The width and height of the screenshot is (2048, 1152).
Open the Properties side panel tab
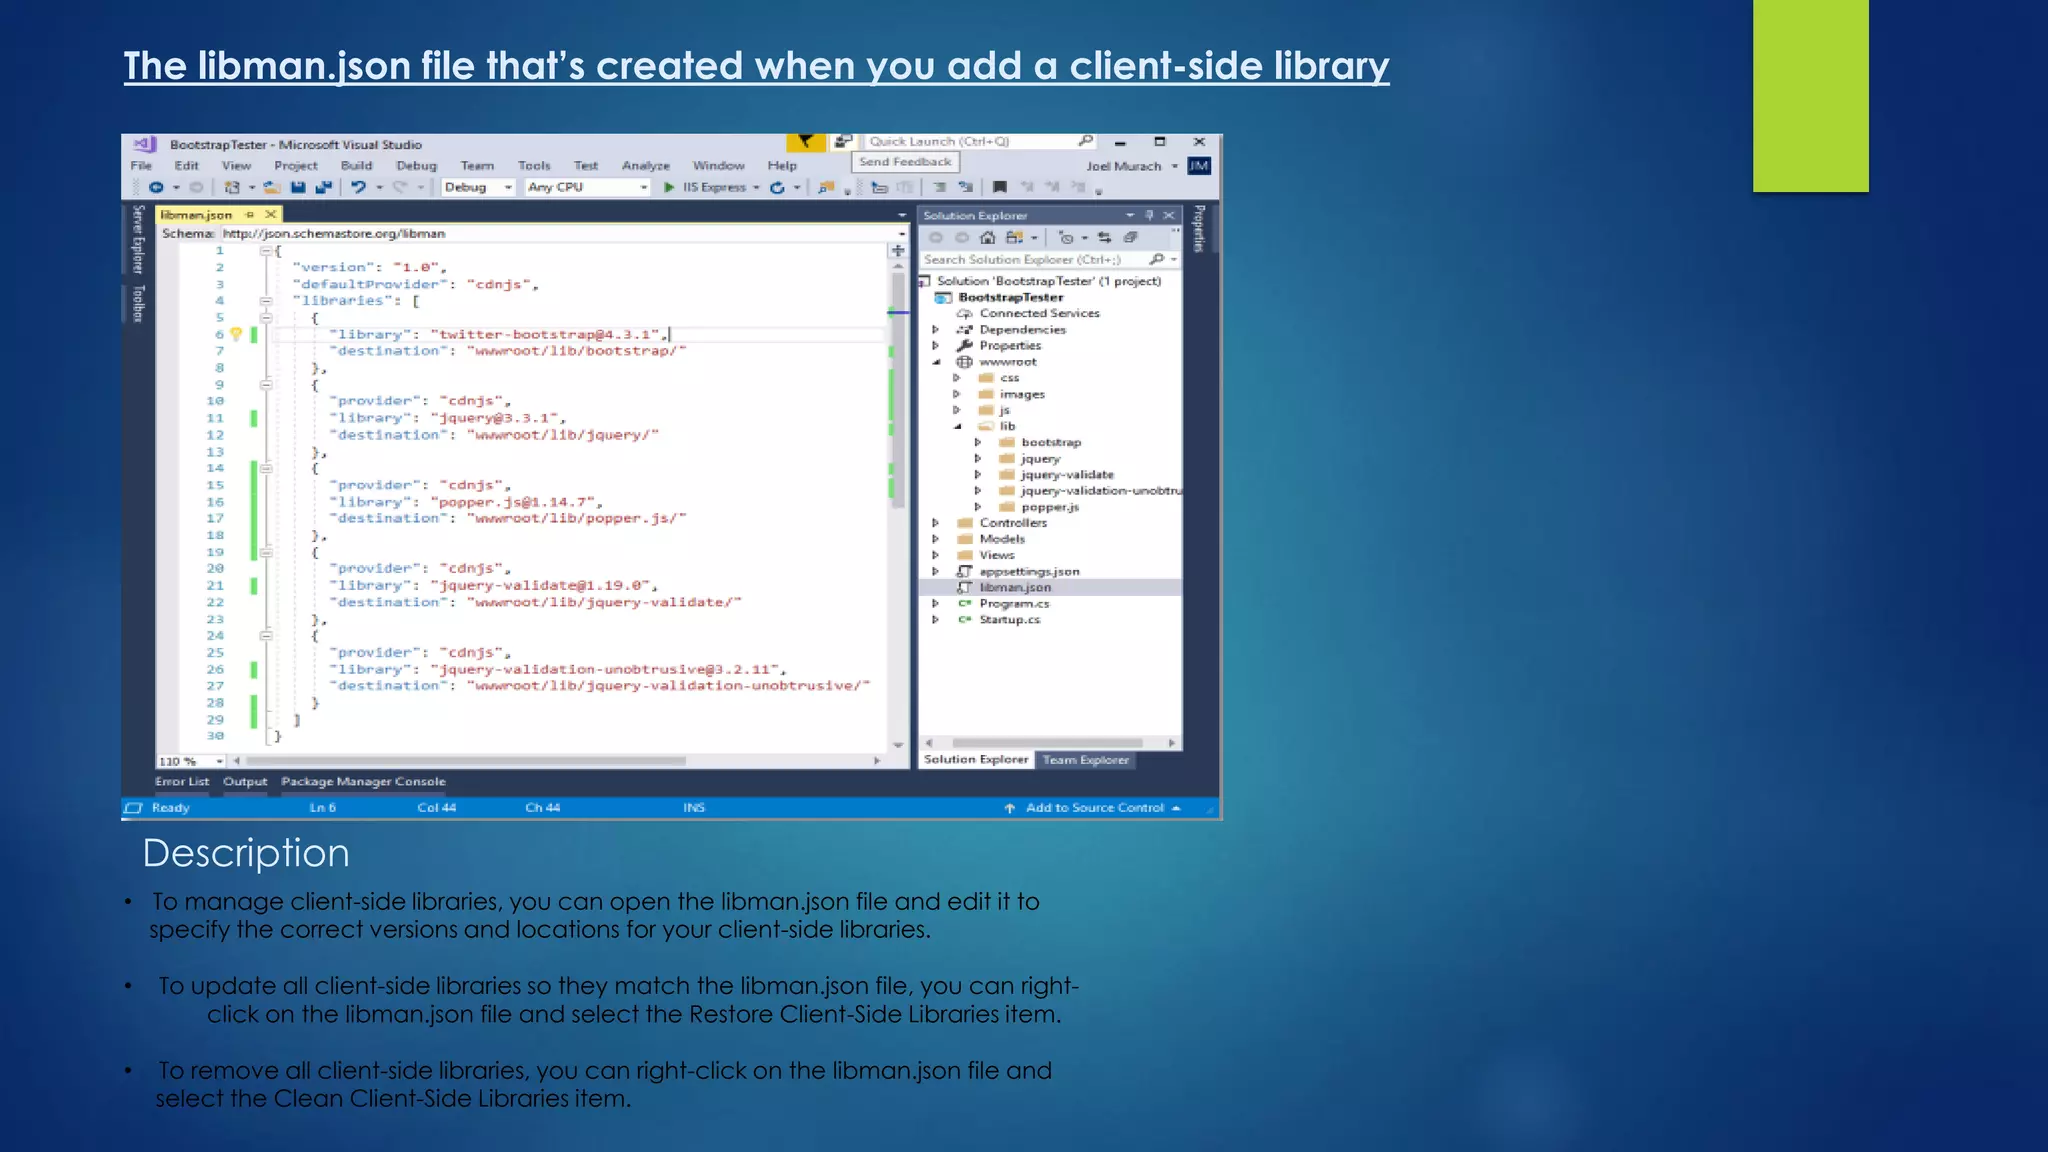pos(1199,229)
